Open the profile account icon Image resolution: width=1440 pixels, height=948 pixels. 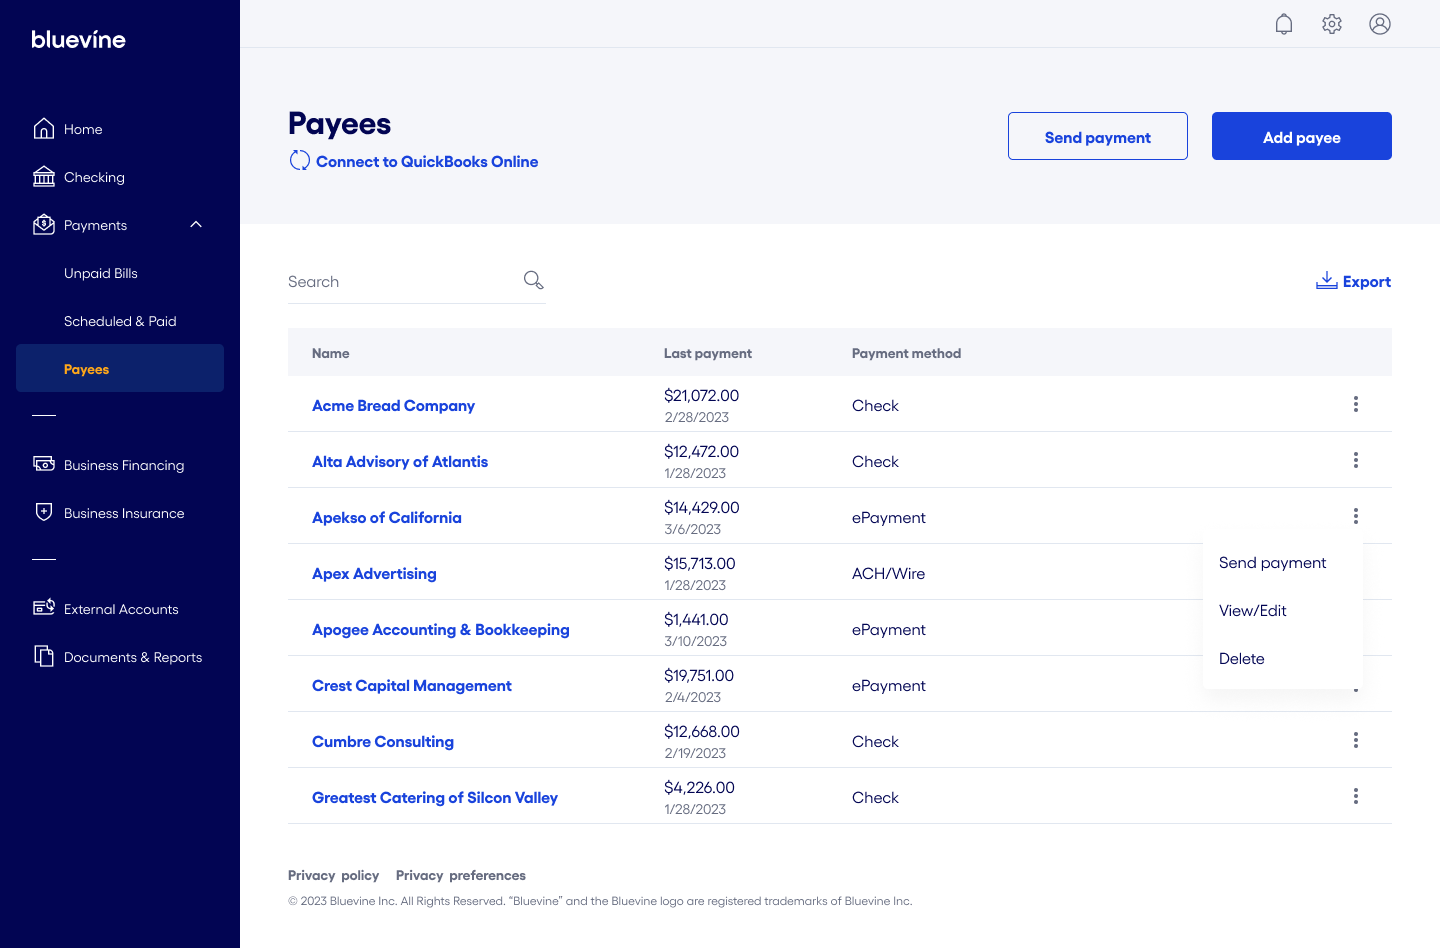pos(1380,23)
